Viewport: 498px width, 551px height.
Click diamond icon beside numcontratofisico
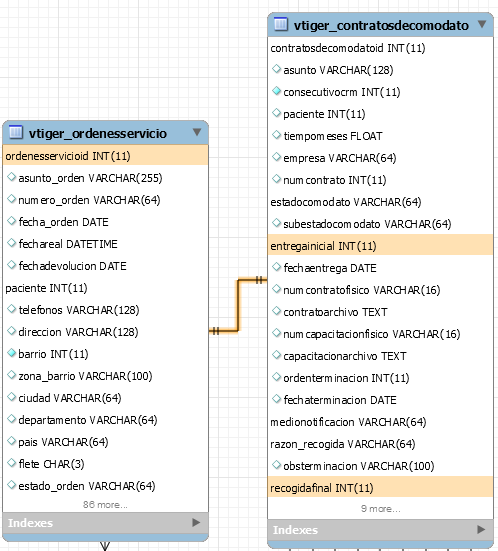pos(277,289)
